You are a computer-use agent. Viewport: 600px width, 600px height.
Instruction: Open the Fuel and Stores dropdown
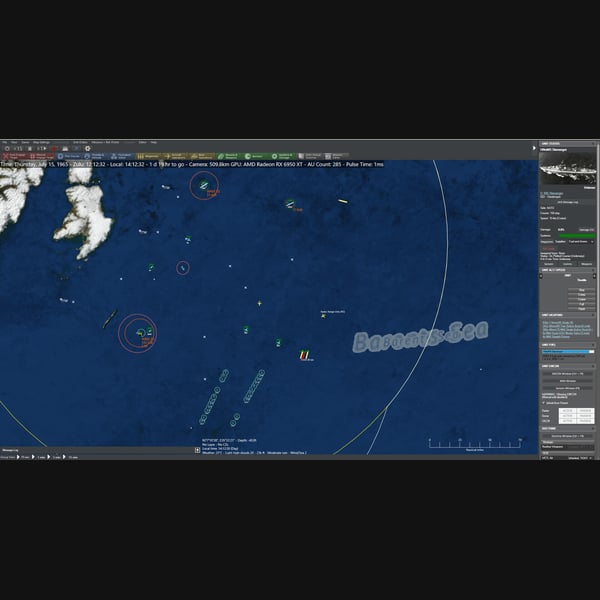tap(581, 242)
